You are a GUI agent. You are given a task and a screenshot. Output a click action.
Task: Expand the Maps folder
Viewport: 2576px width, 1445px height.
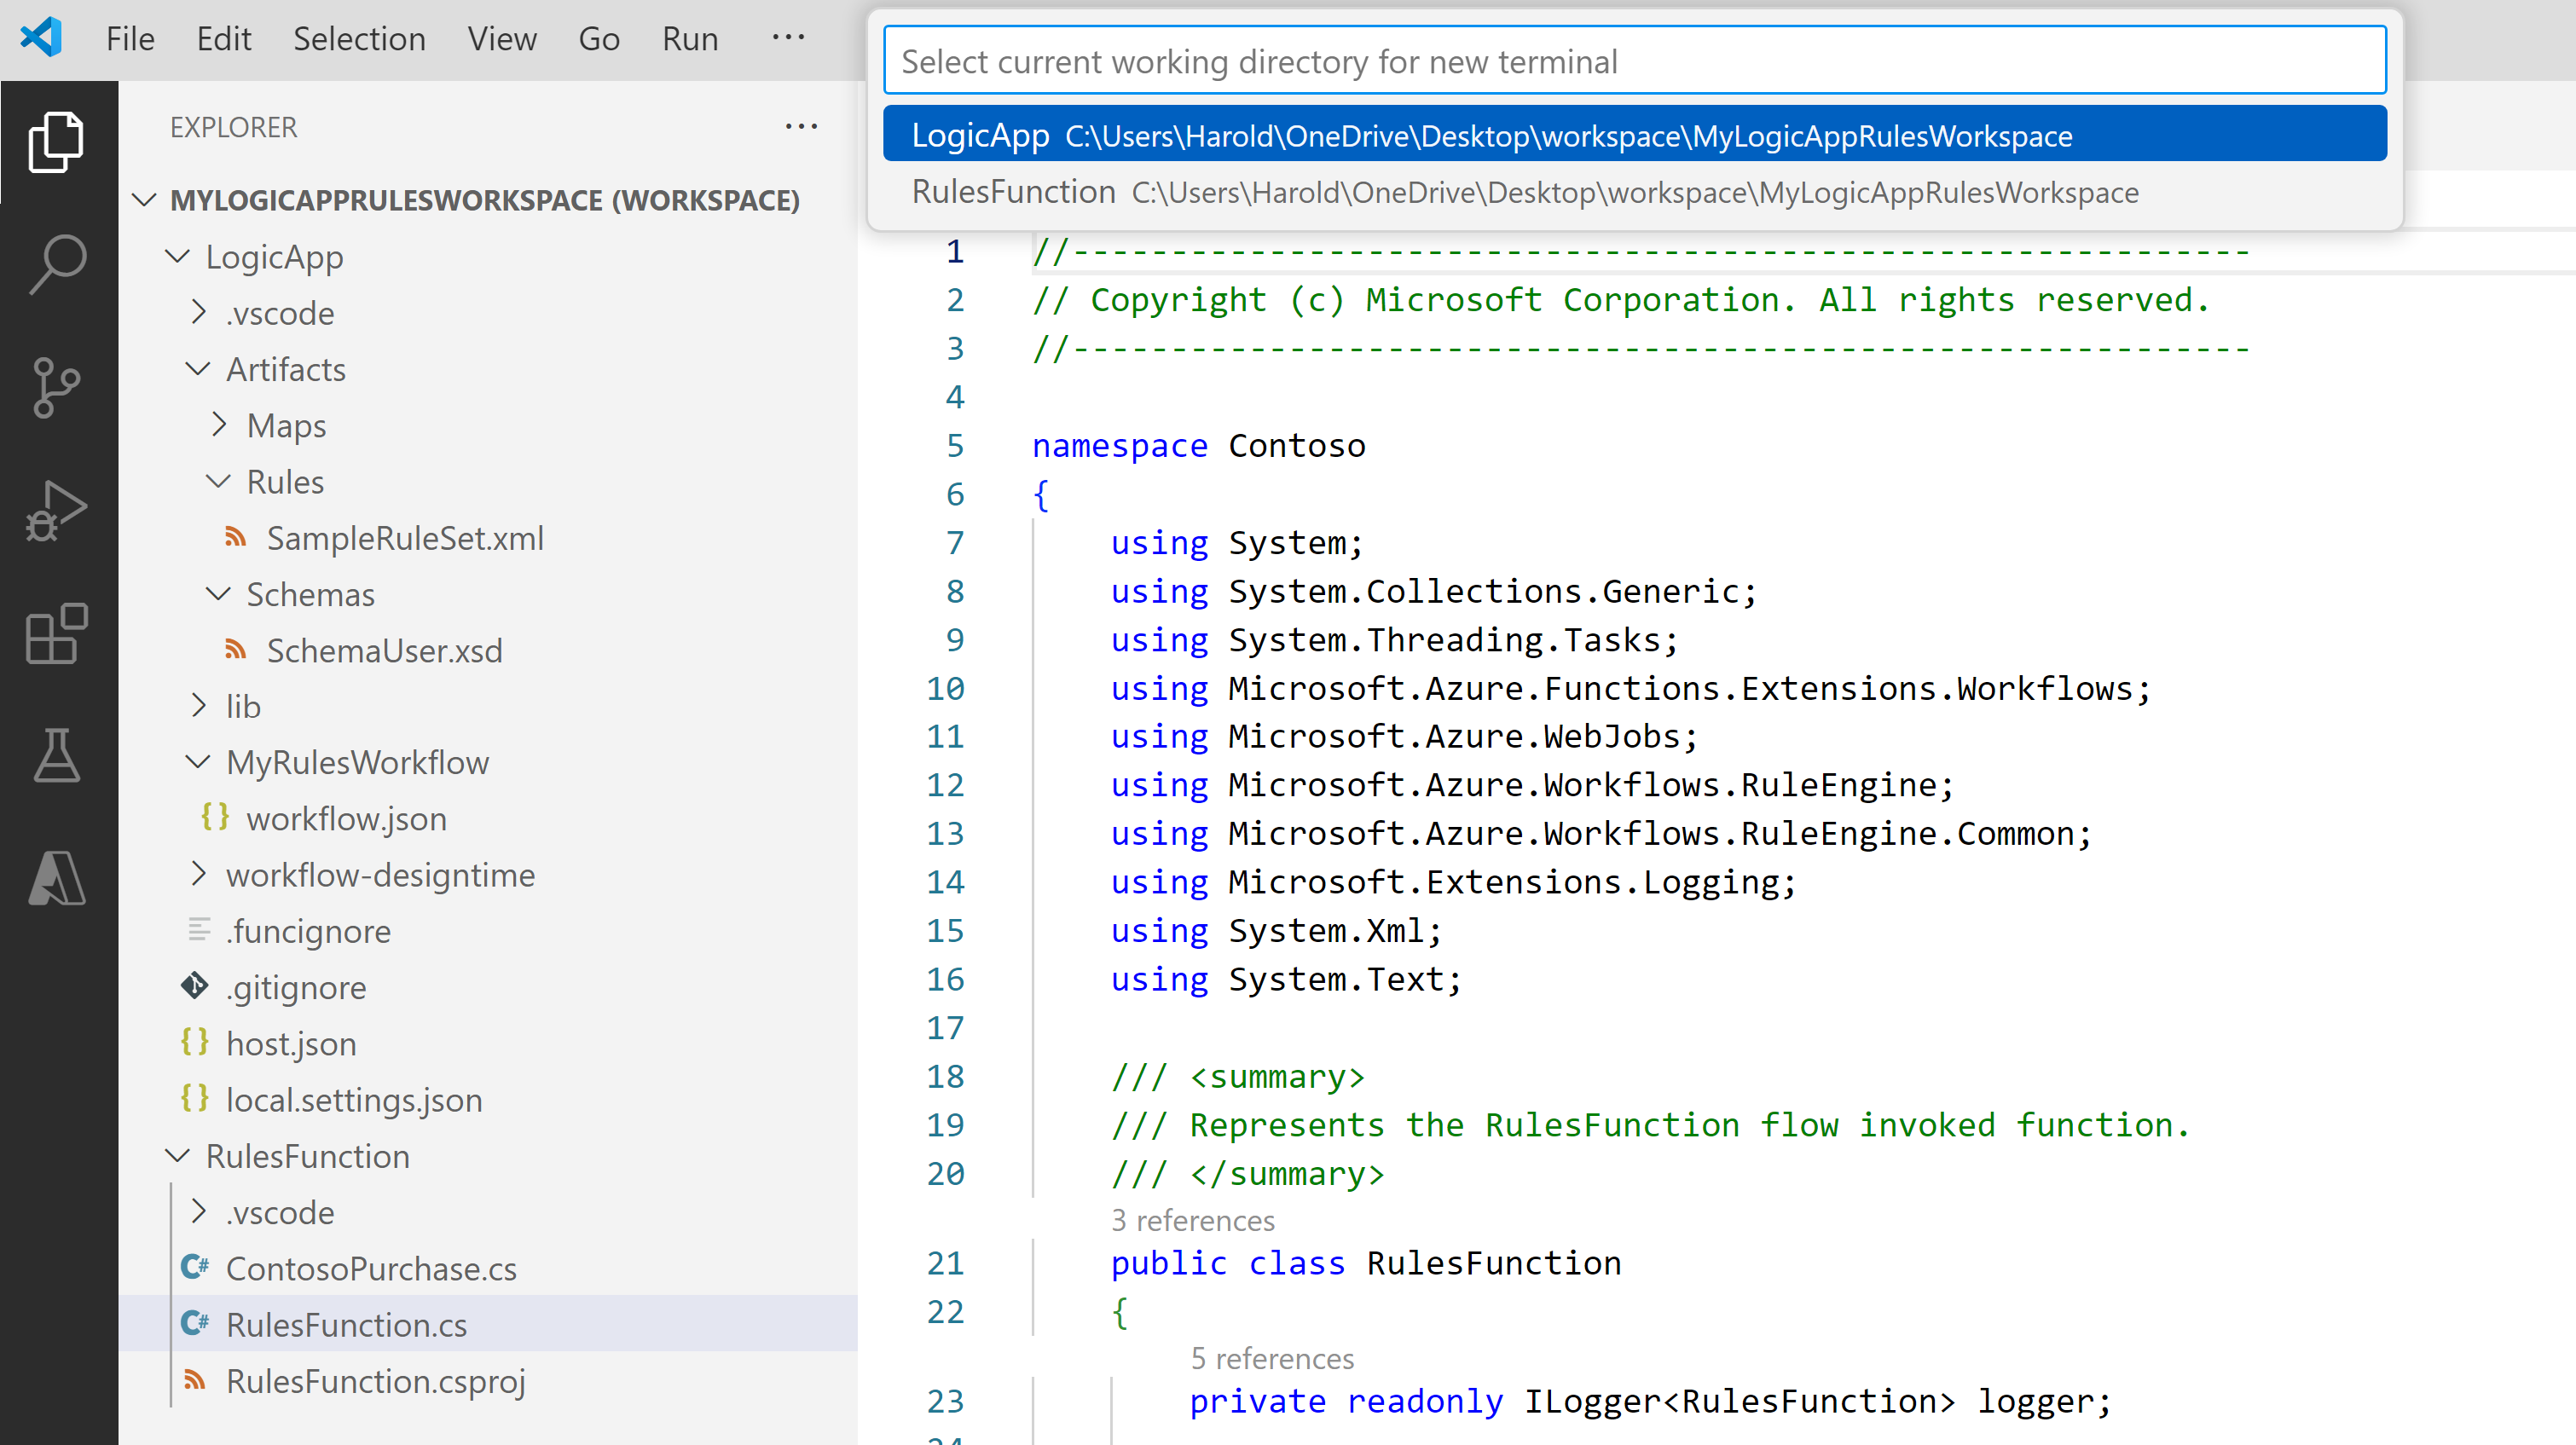pos(219,425)
